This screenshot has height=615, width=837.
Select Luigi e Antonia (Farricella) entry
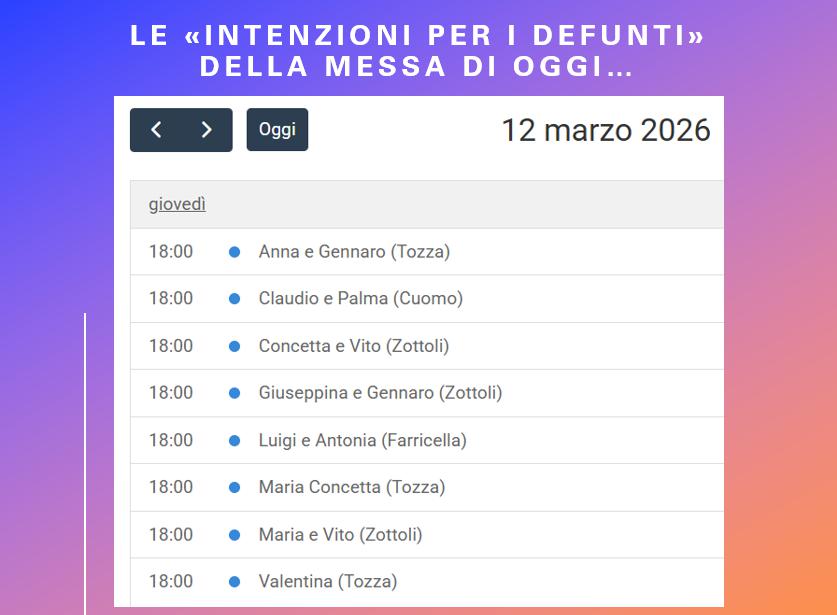point(362,440)
